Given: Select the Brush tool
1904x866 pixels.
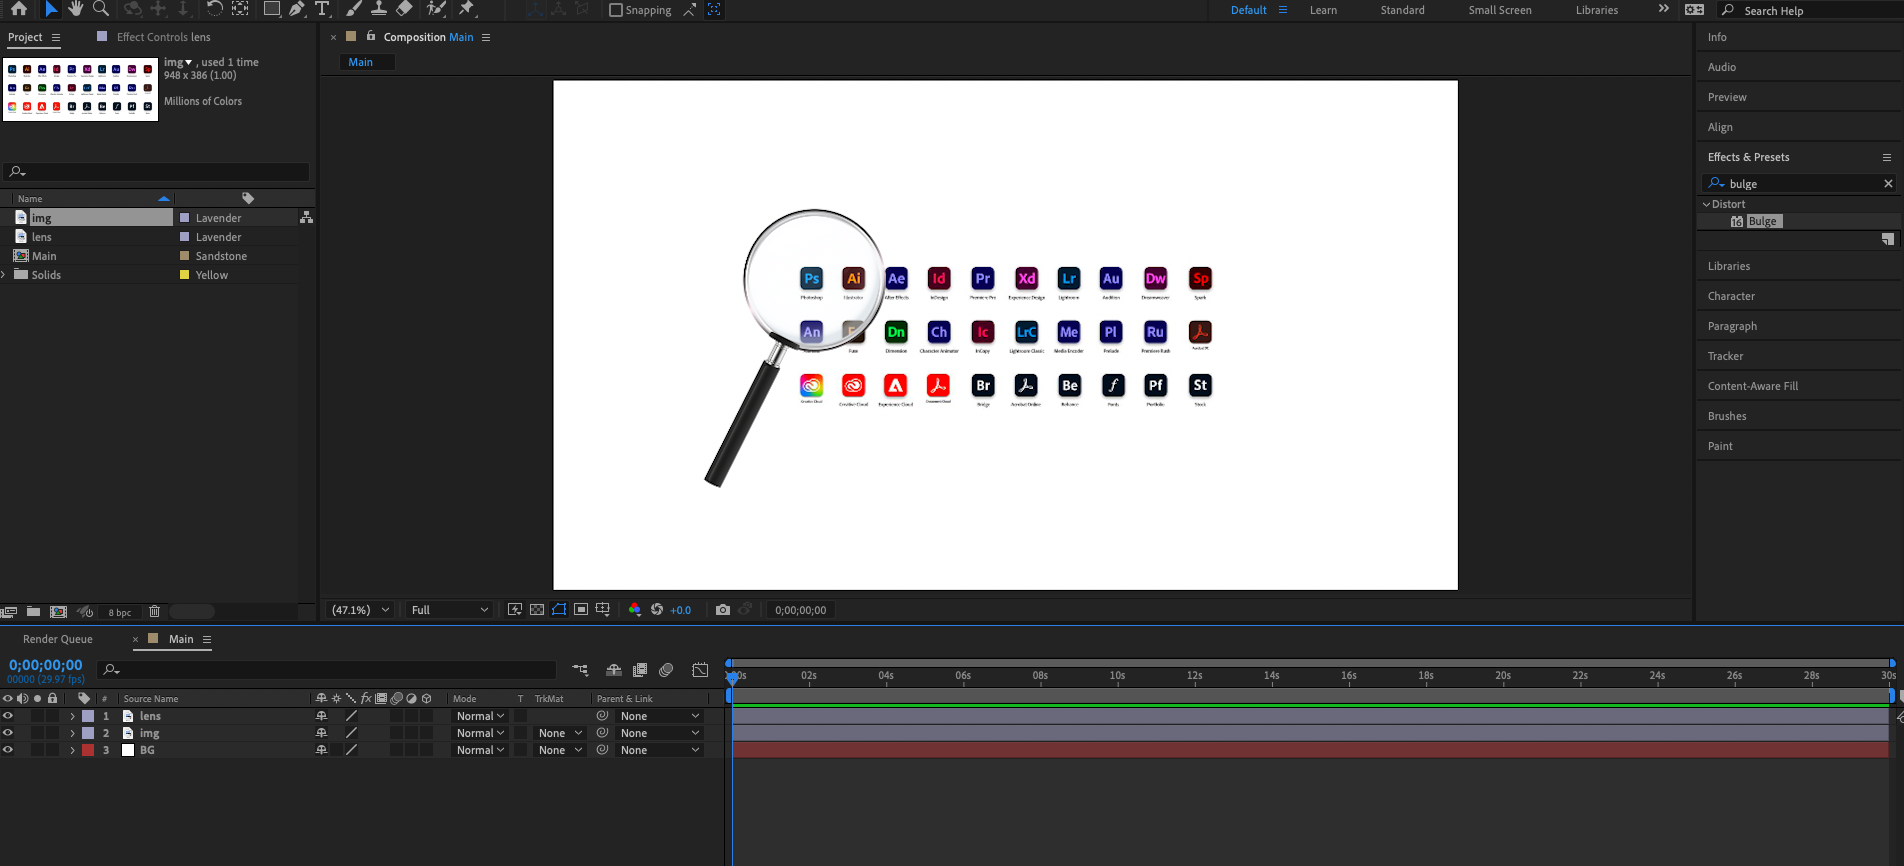Looking at the screenshot, I should 354,9.
